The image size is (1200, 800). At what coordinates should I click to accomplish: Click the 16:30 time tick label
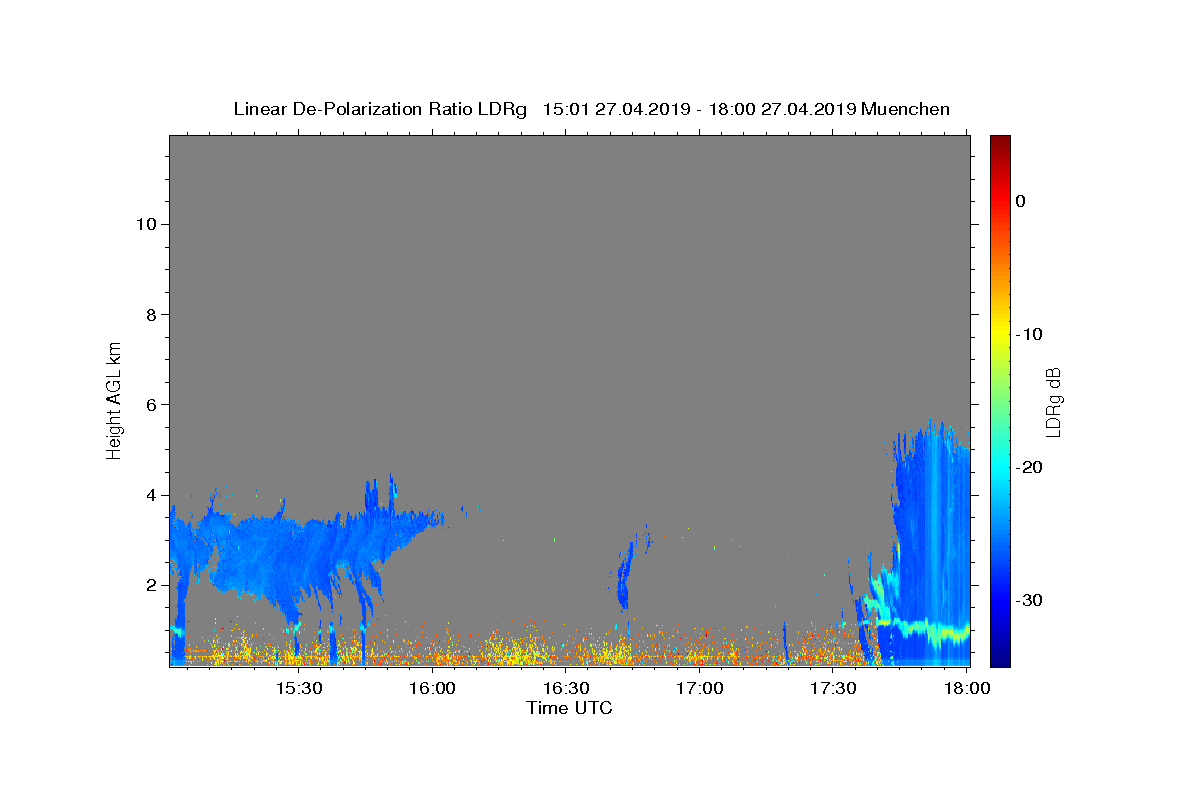tap(566, 689)
